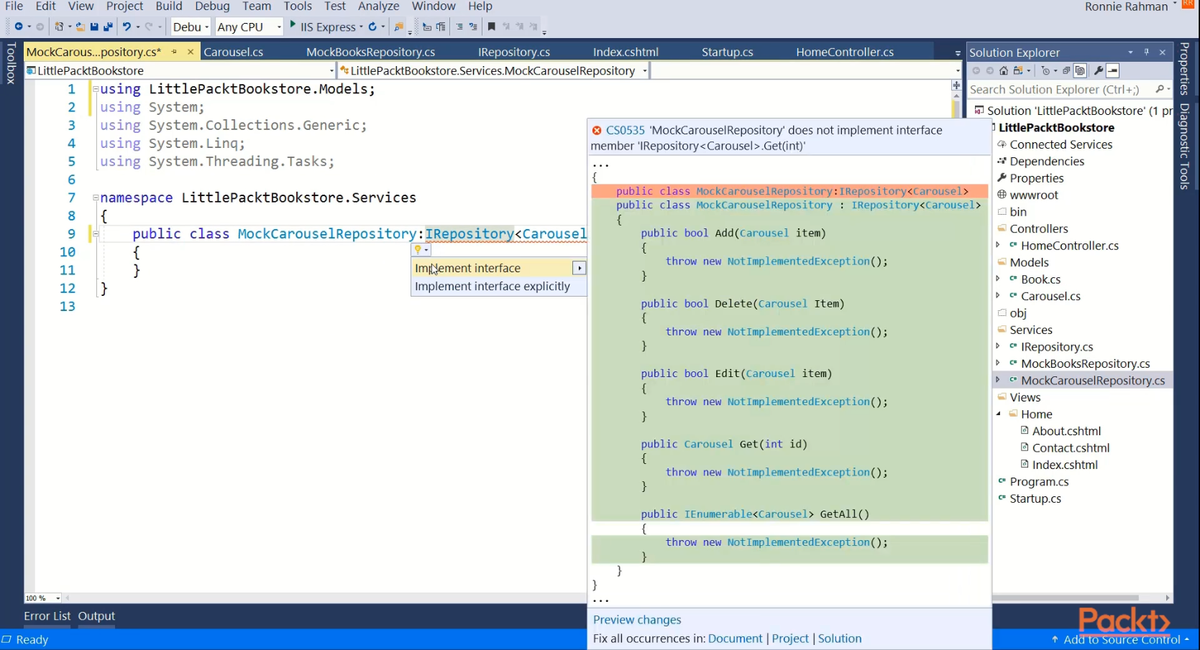
Task: Click the Preview changes link
Action: [x=637, y=619]
